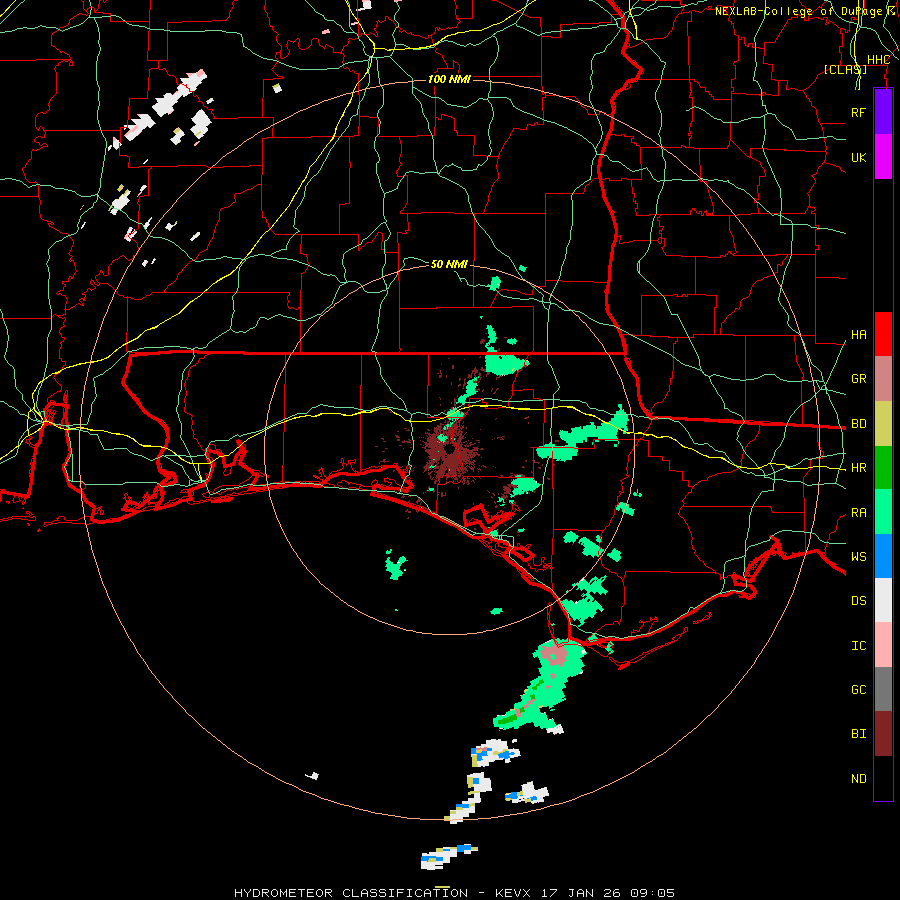Click the RA legend label
The height and width of the screenshot is (900, 900).
click(x=858, y=513)
